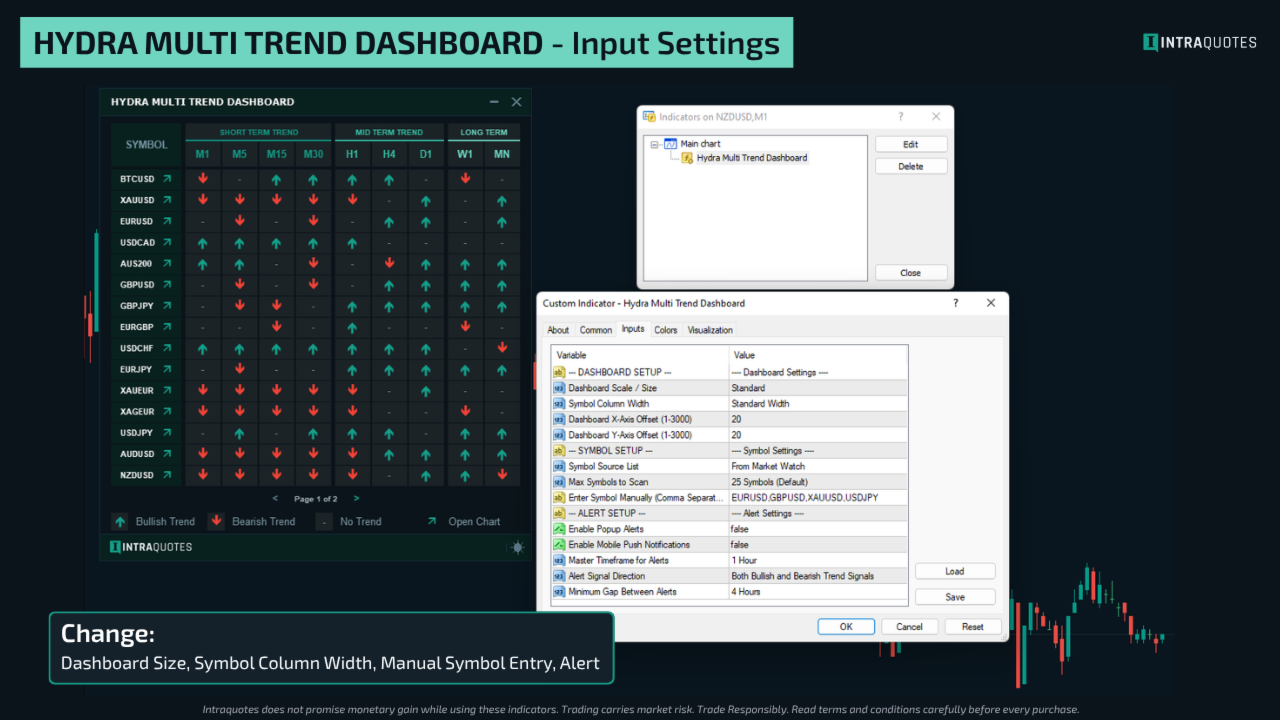
Task: Collapse the Main chart tree node
Action: [654, 144]
